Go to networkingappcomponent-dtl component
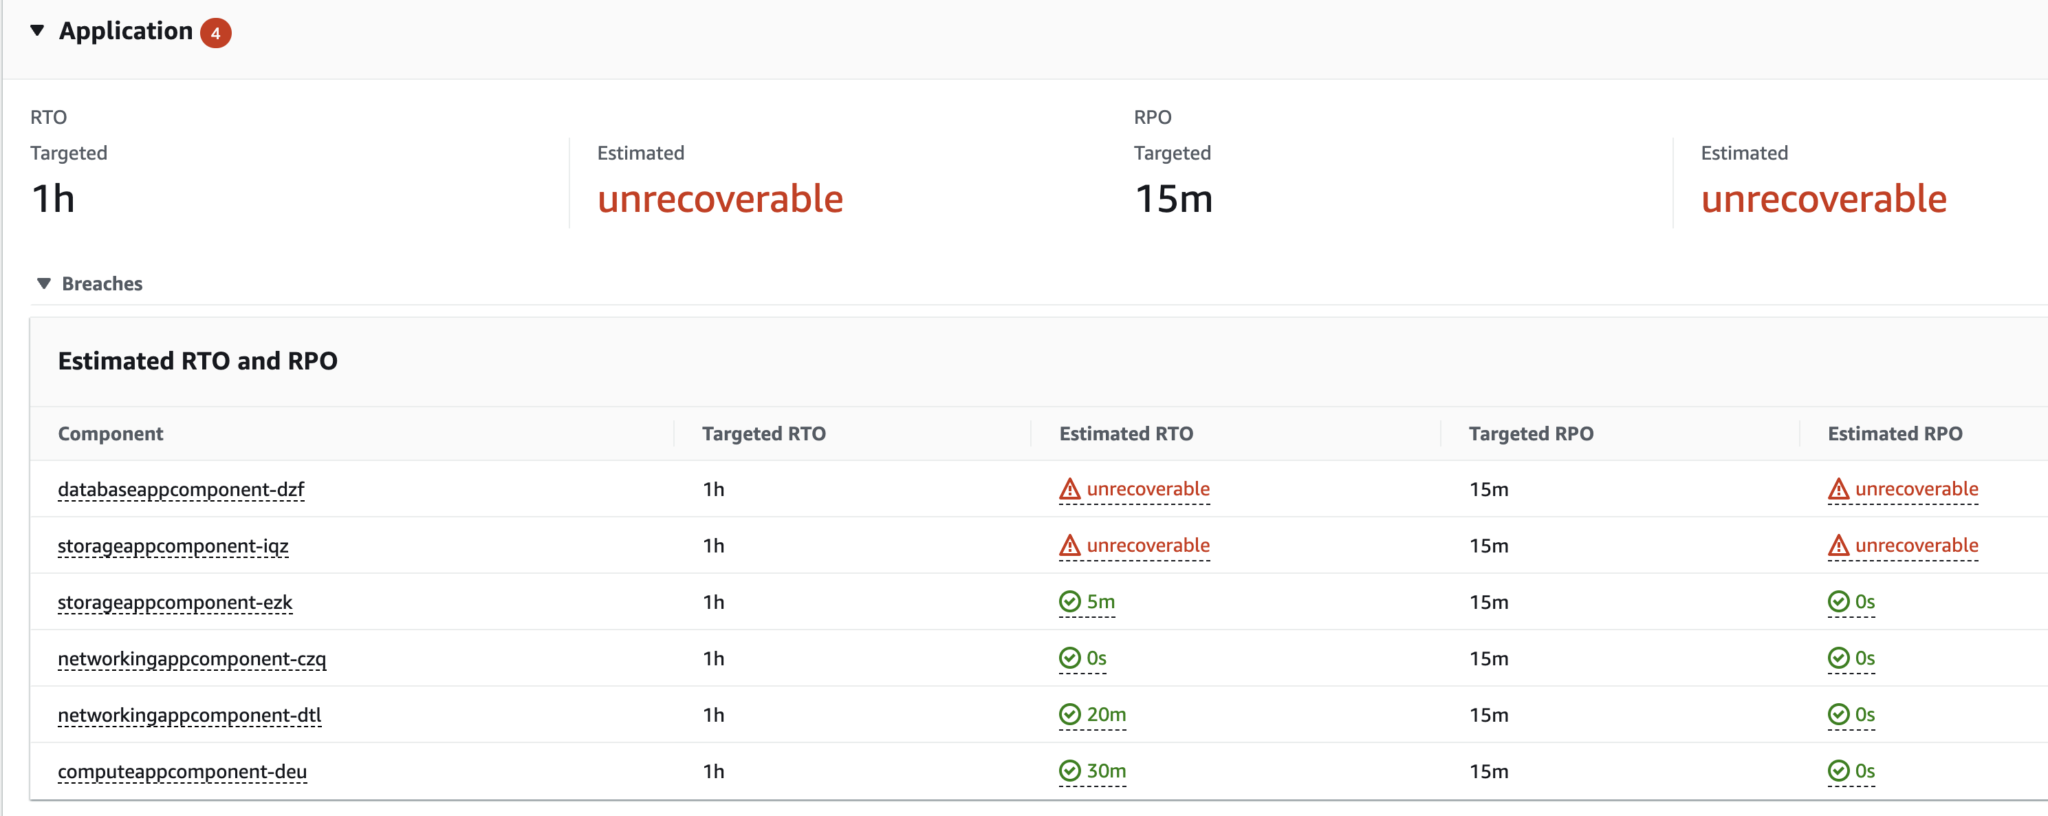This screenshot has width=2048, height=816. (x=190, y=715)
